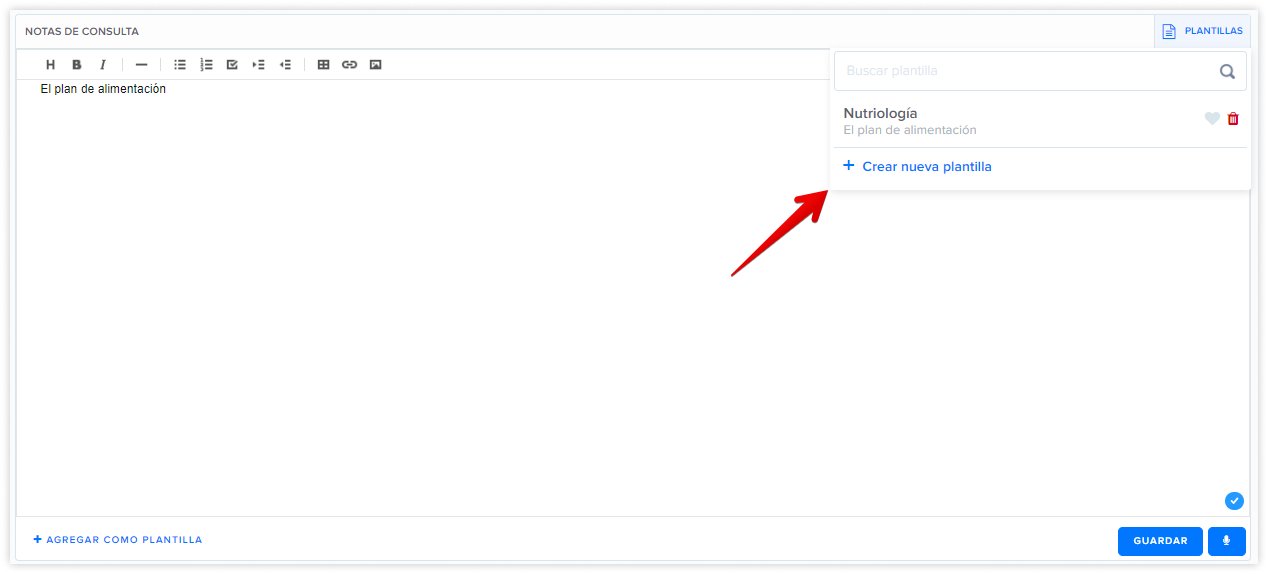Toggle bold formatting in notes editor

(77, 65)
